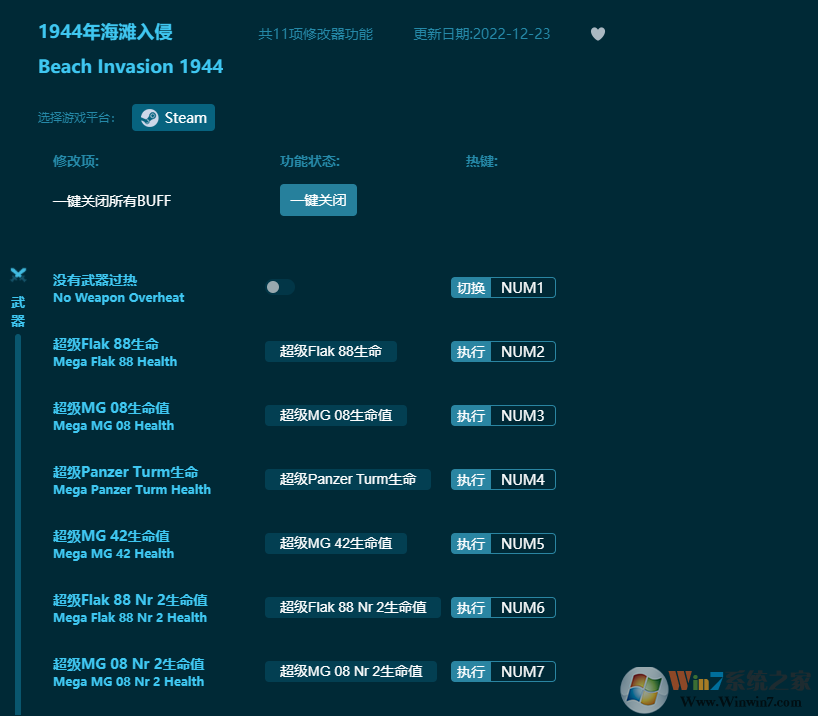This screenshot has height=716, width=818.
Task: Edit the NUM2 hotkey field
Action: tap(523, 352)
